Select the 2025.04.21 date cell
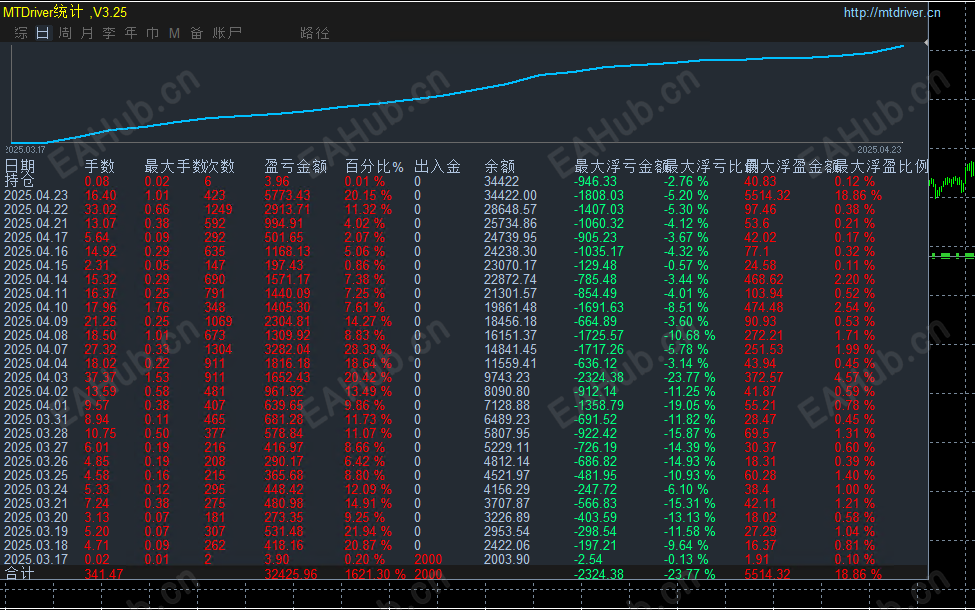The height and width of the screenshot is (610, 975). click(36, 223)
